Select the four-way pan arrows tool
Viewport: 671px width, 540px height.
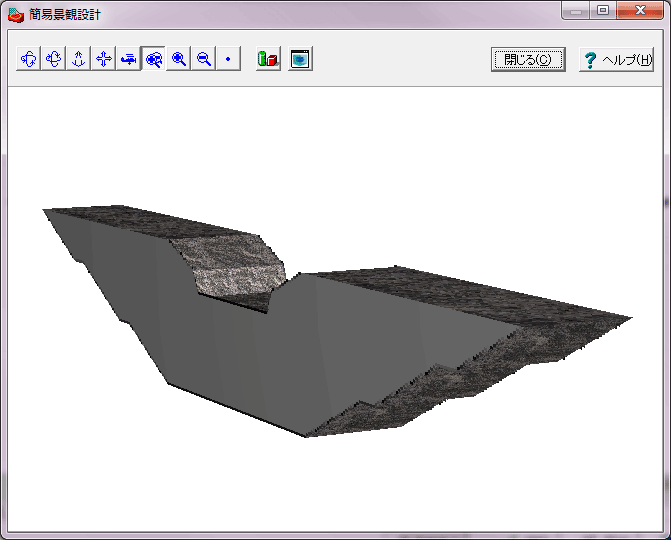click(104, 59)
